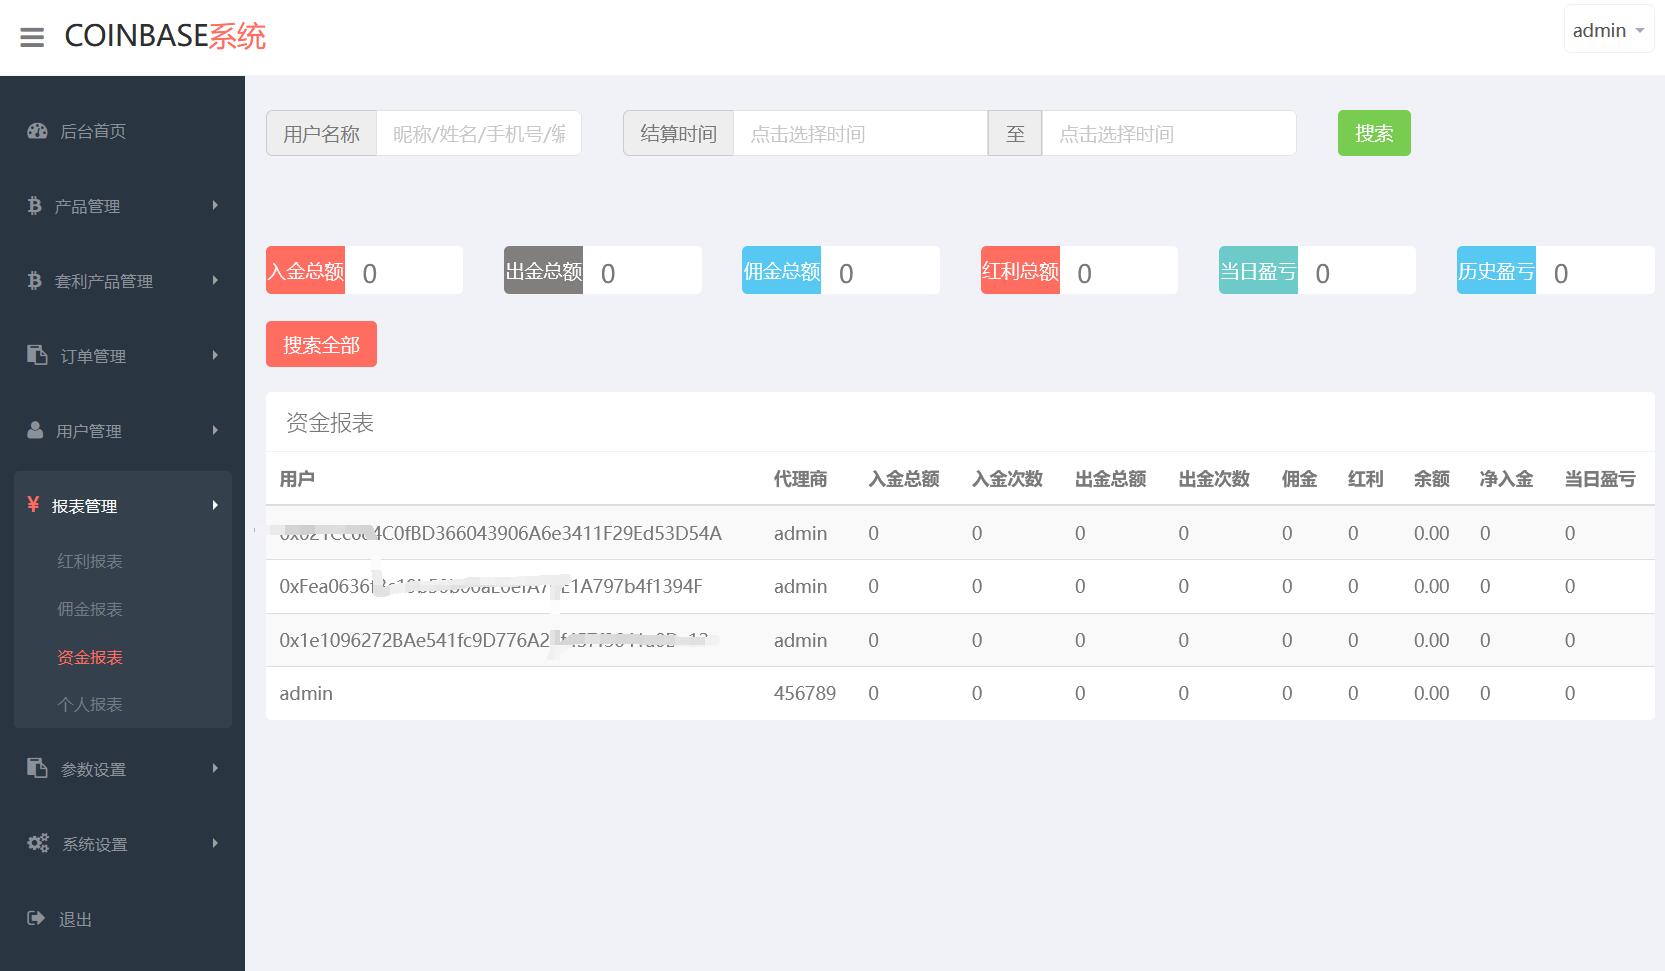Image resolution: width=1665 pixels, height=971 pixels.
Task: Select the user address starting 0xFea0636
Action: pyautogui.click(x=491, y=586)
